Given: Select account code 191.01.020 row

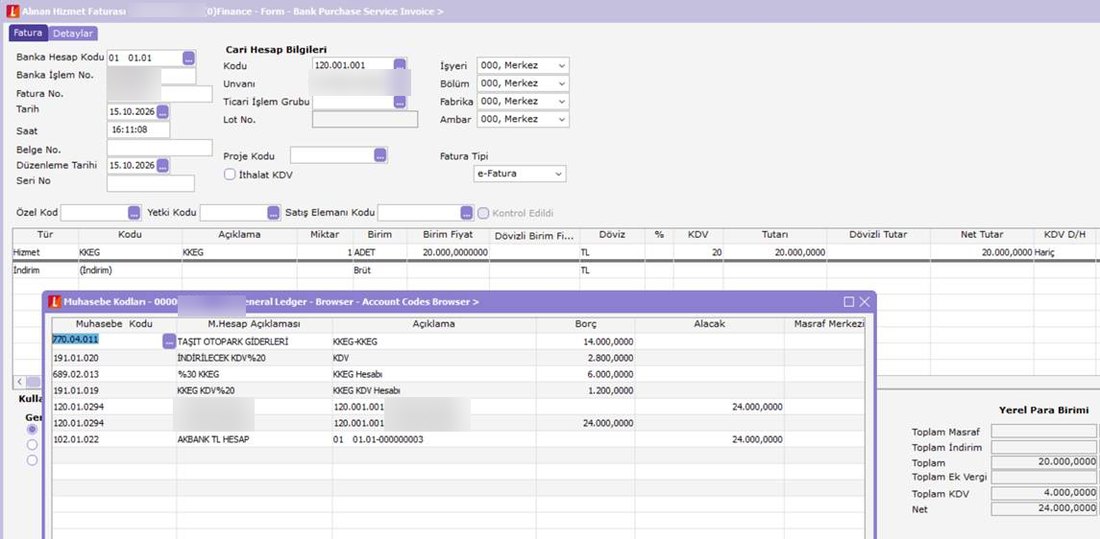Looking at the screenshot, I should point(458,358).
